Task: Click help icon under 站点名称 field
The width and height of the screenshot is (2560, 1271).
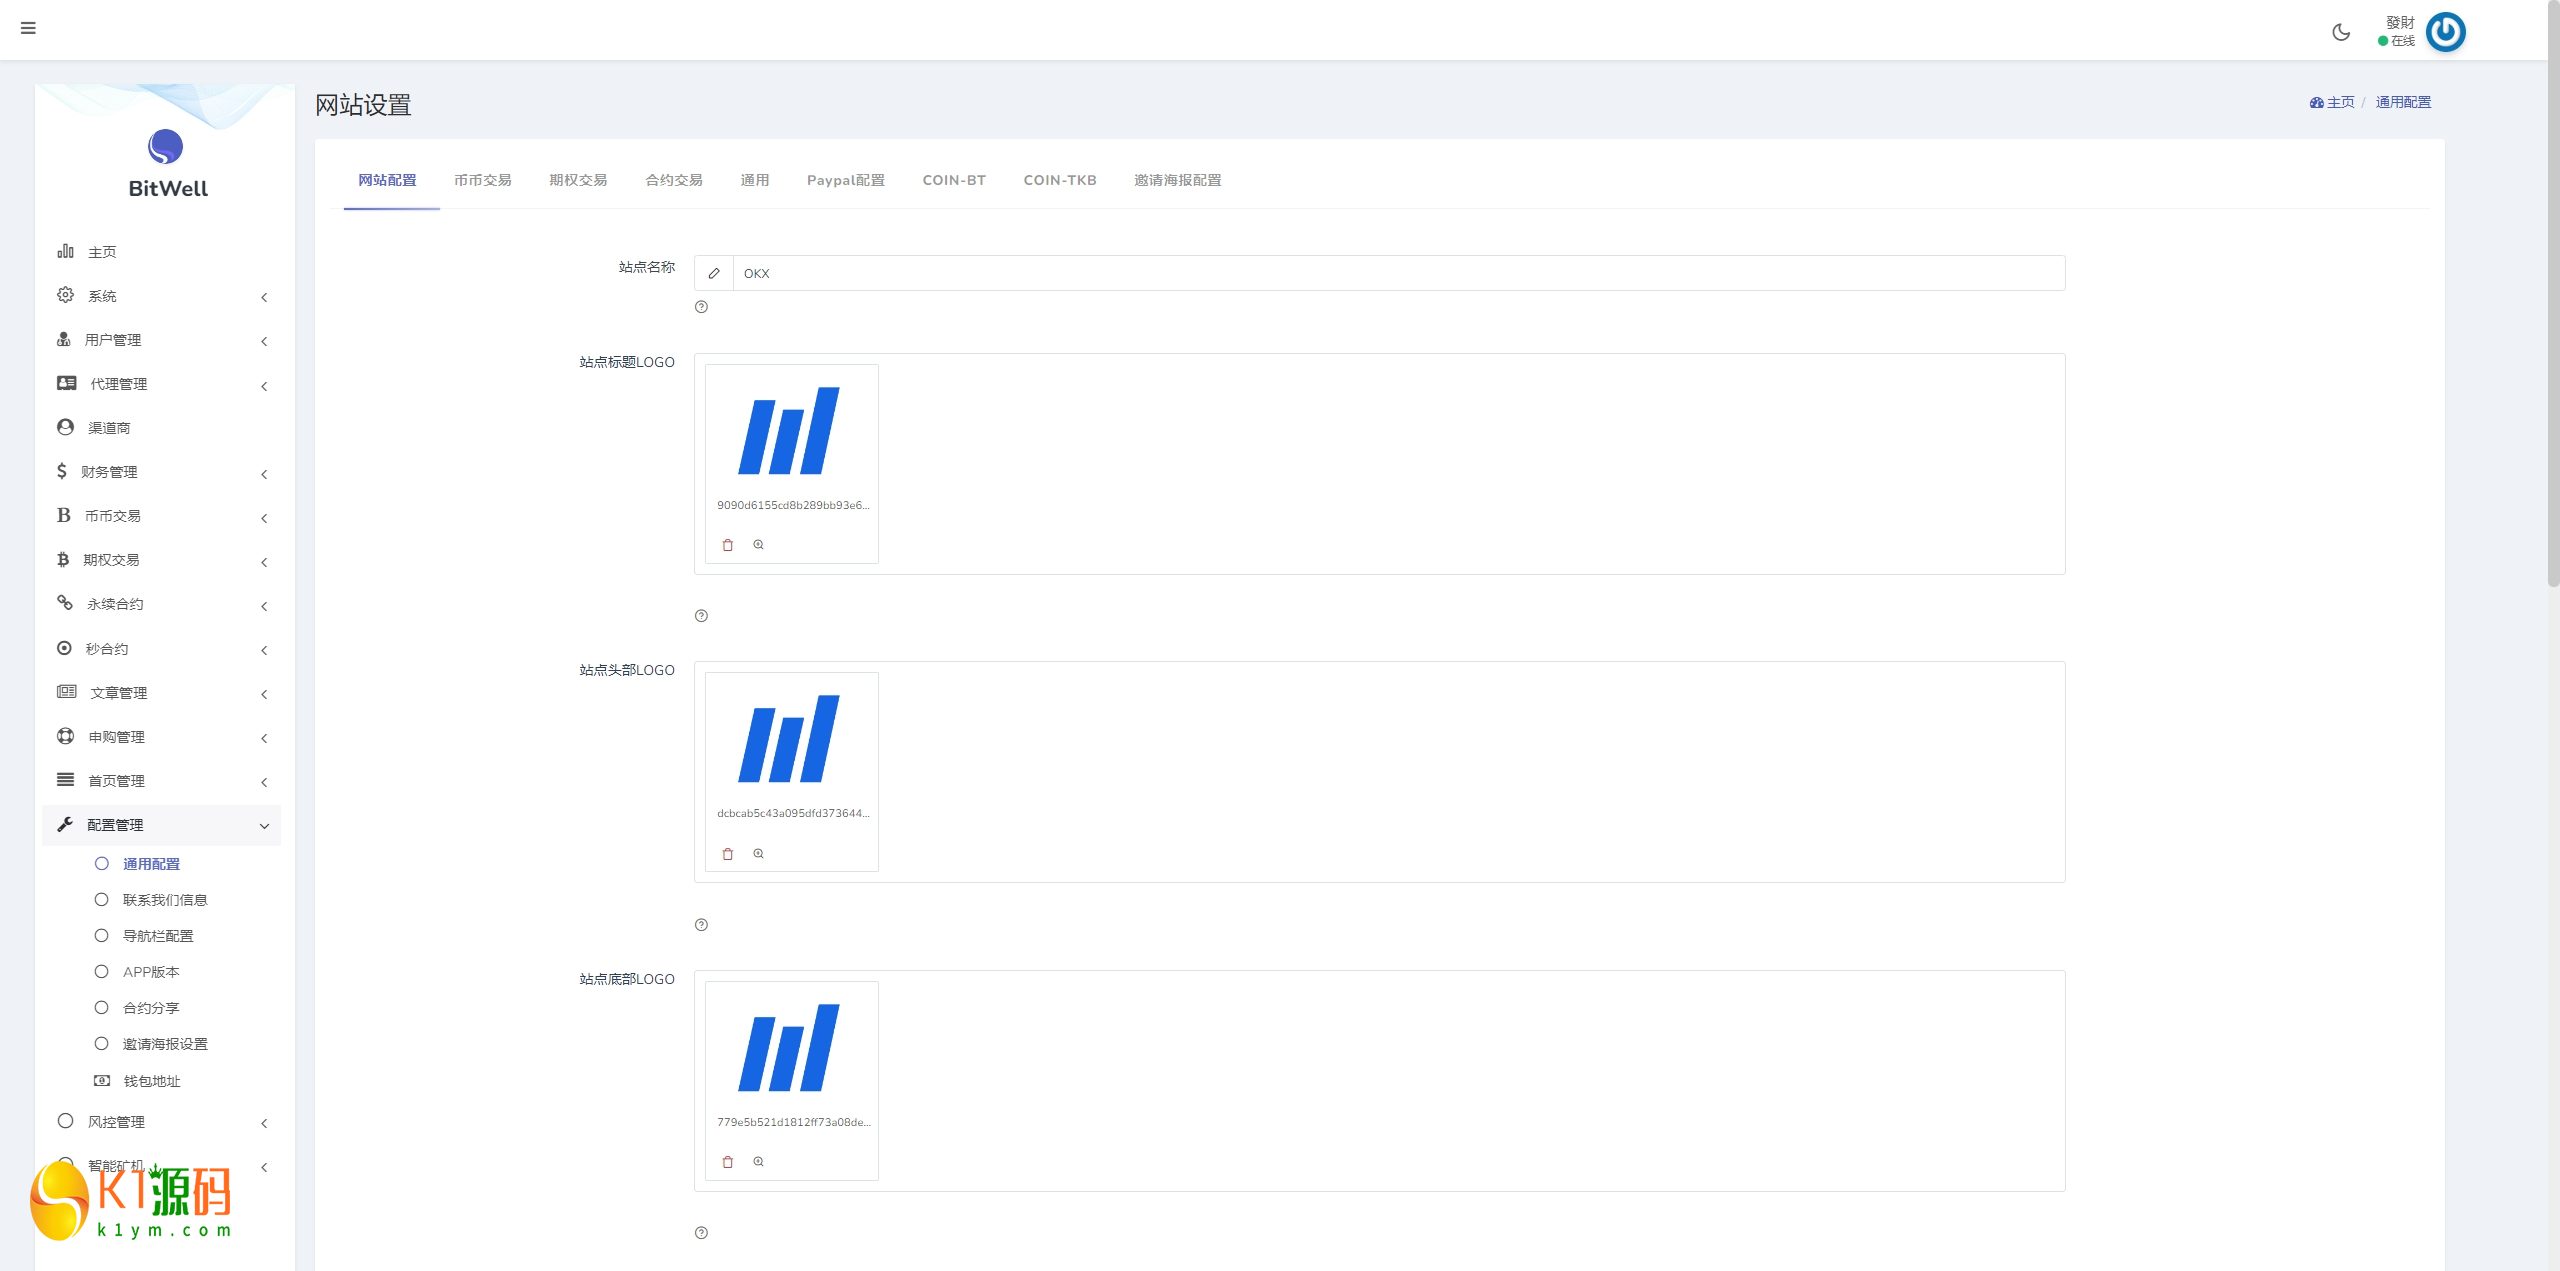Action: coord(701,307)
